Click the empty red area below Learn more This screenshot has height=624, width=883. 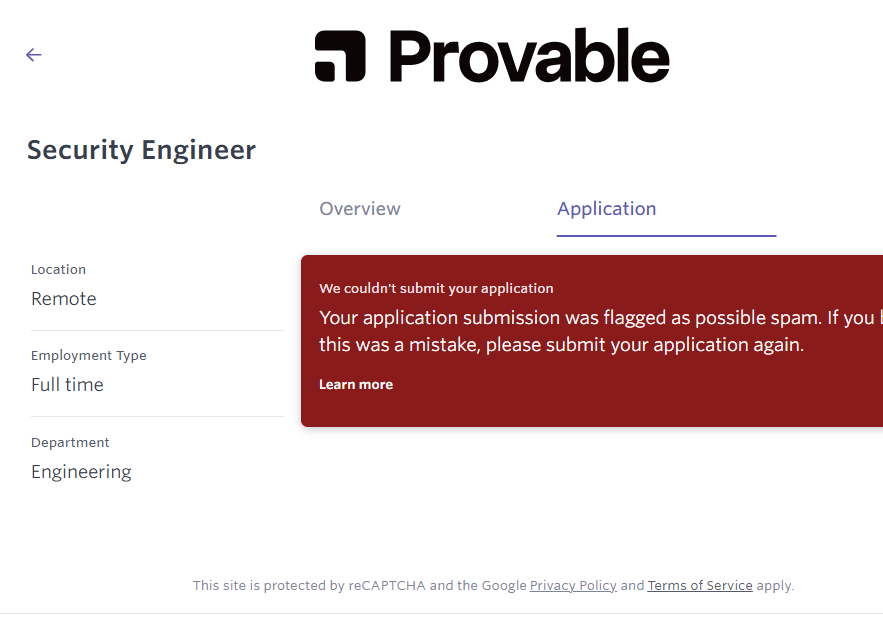[x=600, y=408]
